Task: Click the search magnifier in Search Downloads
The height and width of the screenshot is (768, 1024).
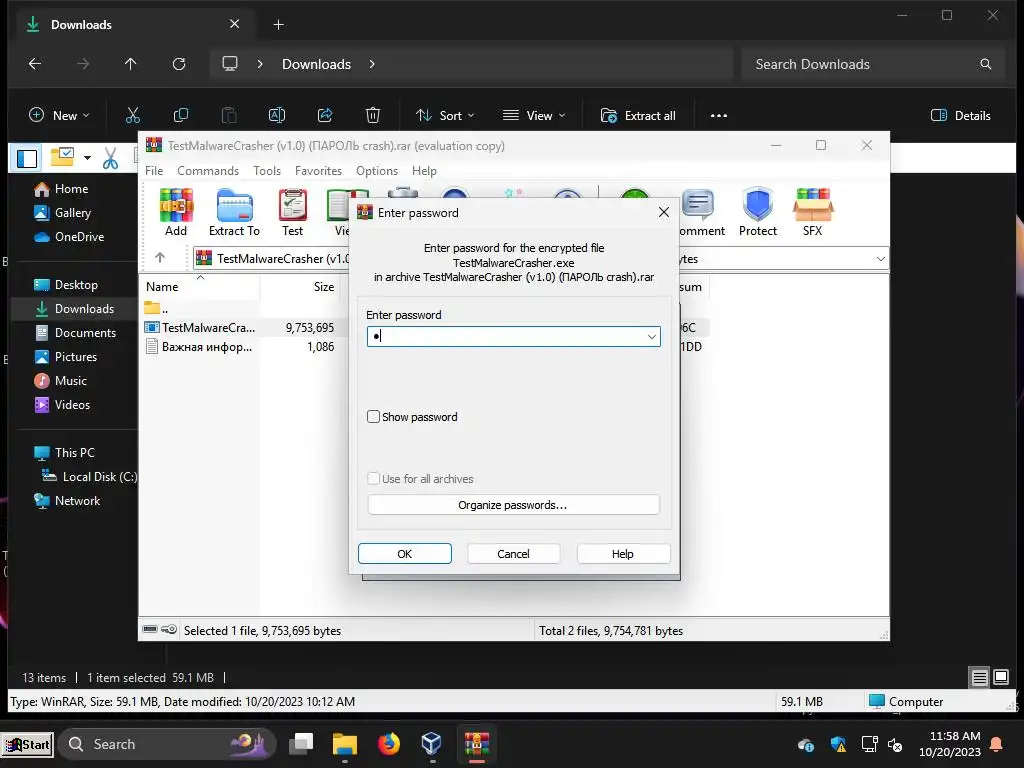Action: pos(985,64)
